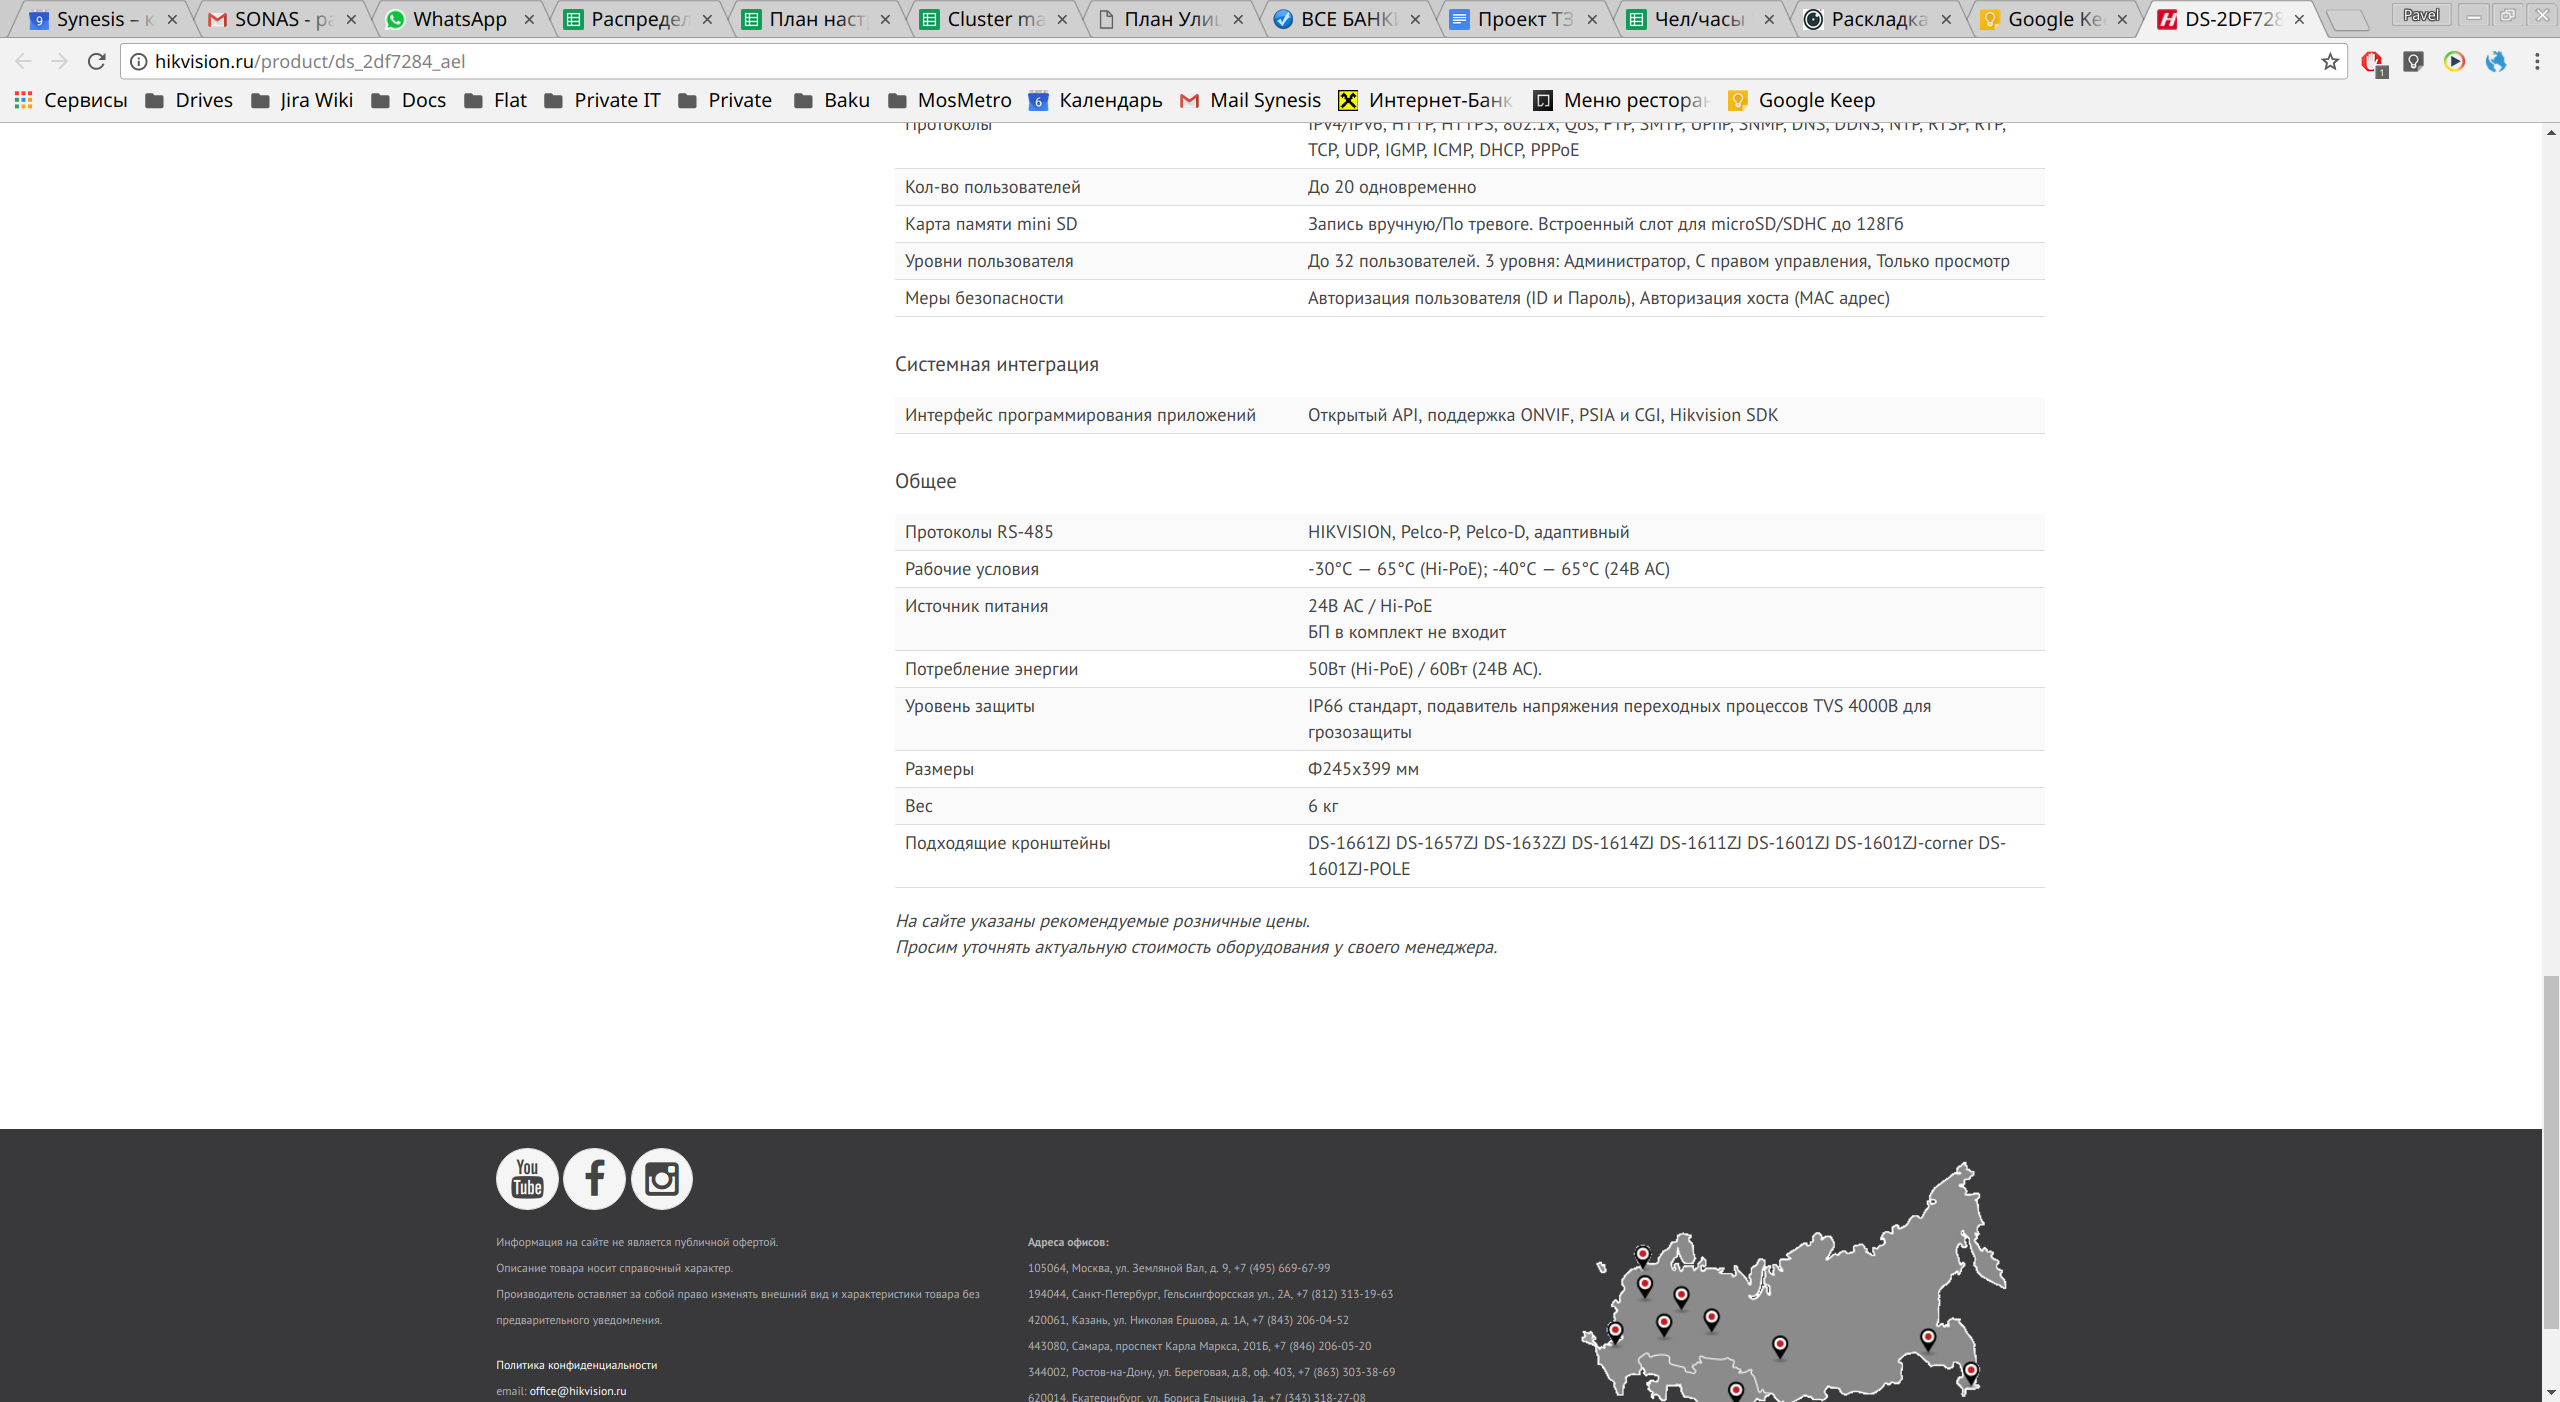This screenshot has height=1402, width=2560.
Task: Click the 'Потребление энергии' row label
Action: click(991, 669)
